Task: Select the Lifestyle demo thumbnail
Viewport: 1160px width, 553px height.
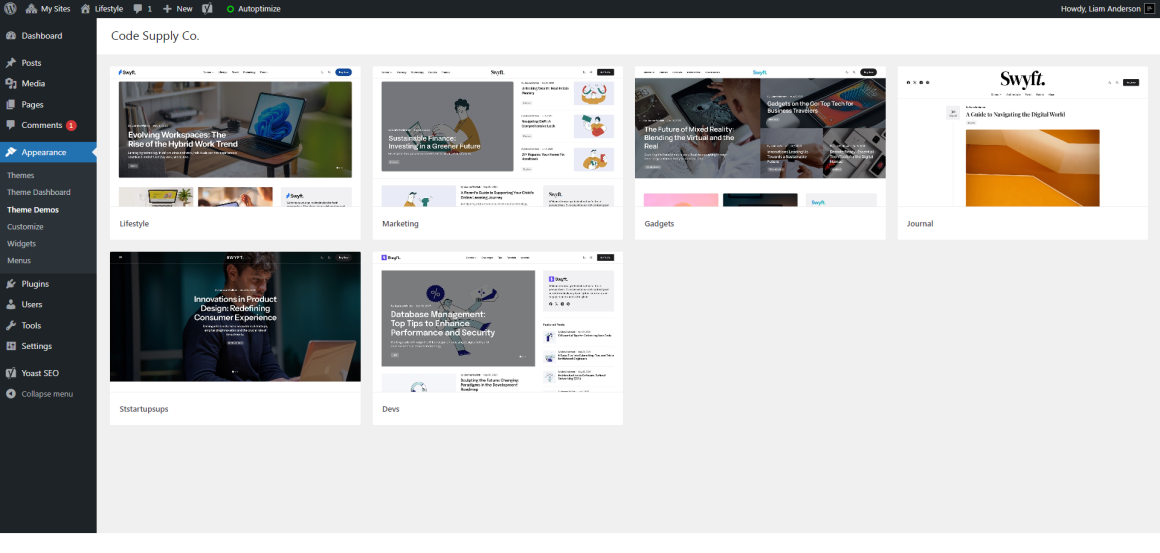Action: coord(235,137)
